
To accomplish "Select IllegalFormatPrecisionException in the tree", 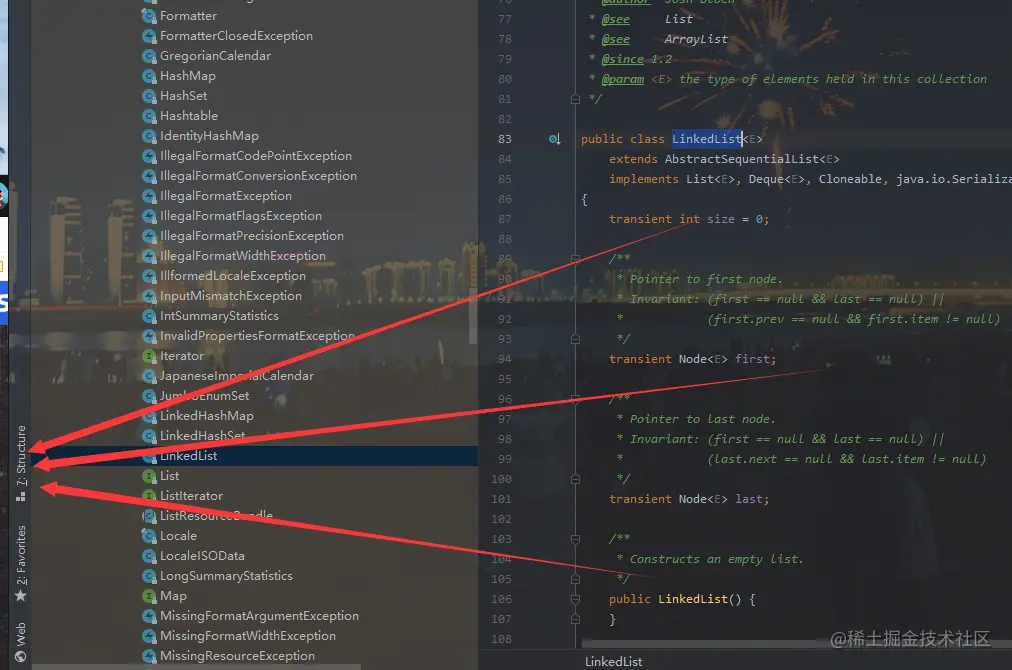I will pos(252,236).
